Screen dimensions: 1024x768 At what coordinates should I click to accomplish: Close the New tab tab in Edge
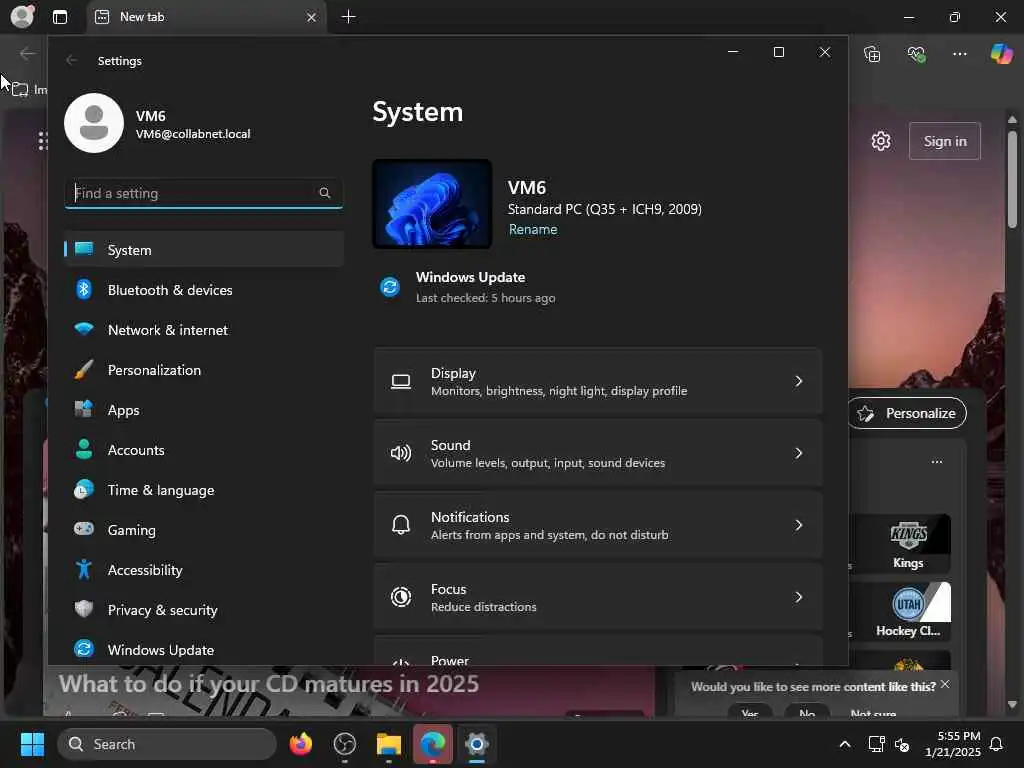coord(312,17)
